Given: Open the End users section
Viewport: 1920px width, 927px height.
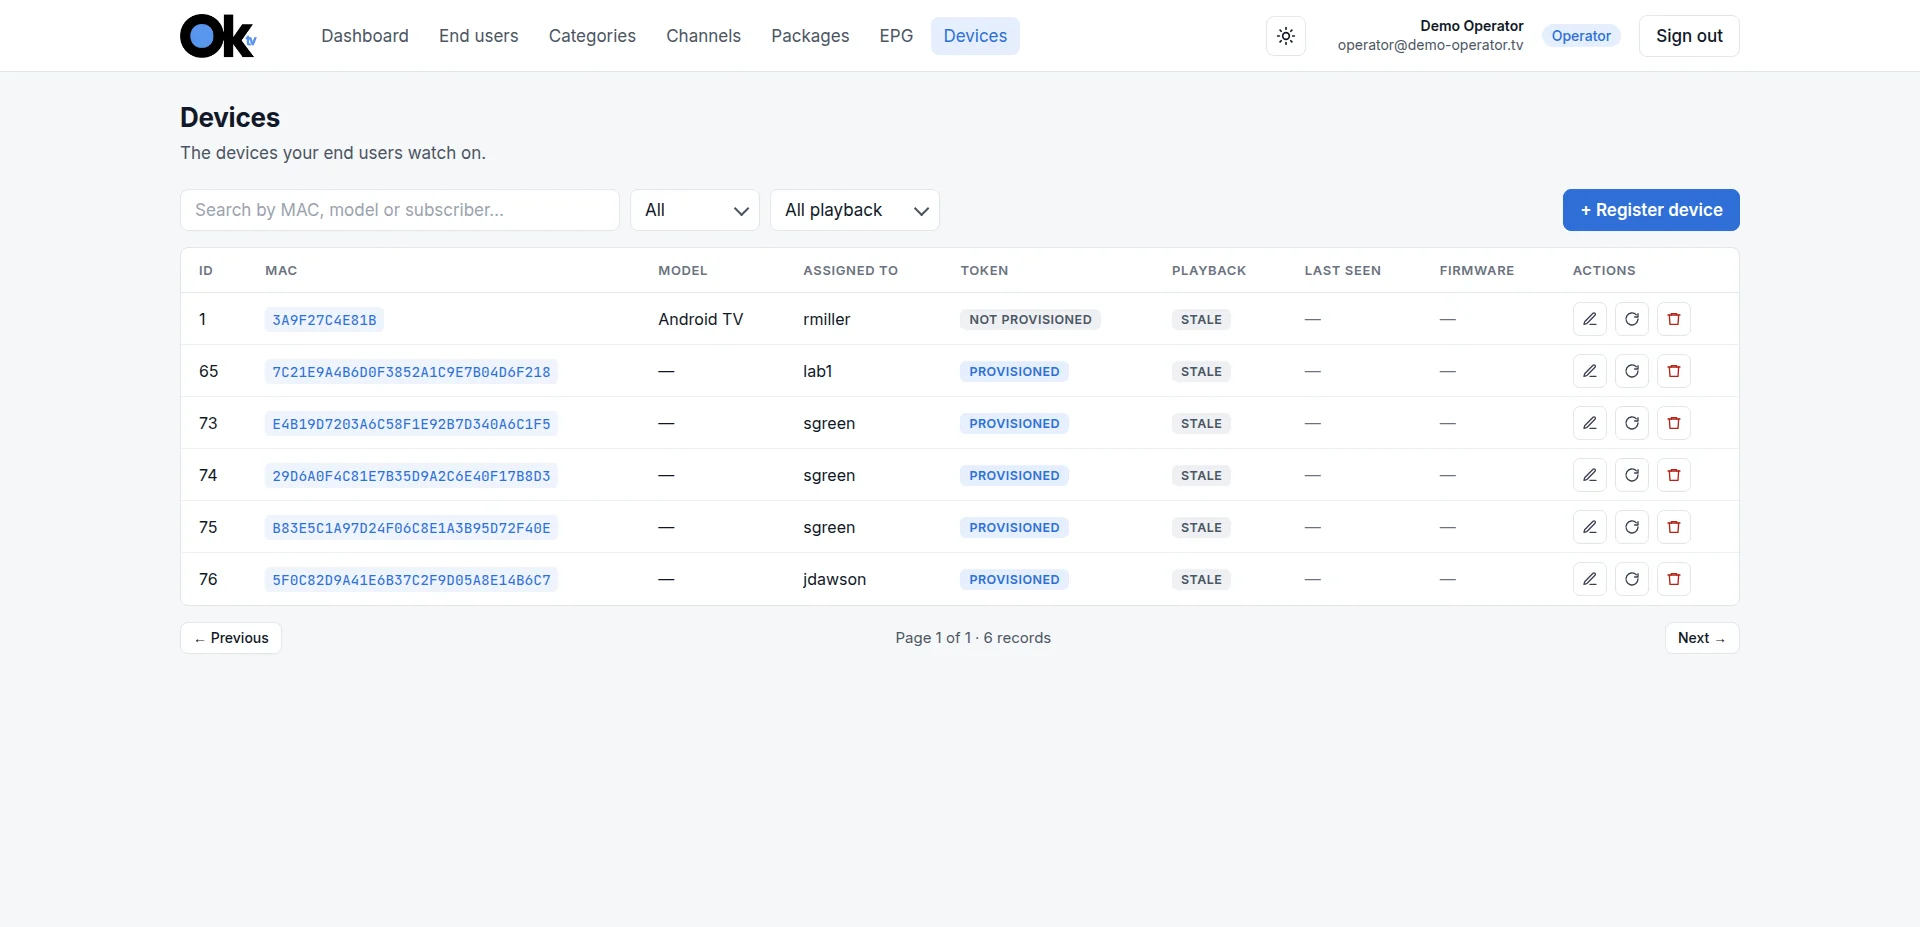Looking at the screenshot, I should [479, 36].
